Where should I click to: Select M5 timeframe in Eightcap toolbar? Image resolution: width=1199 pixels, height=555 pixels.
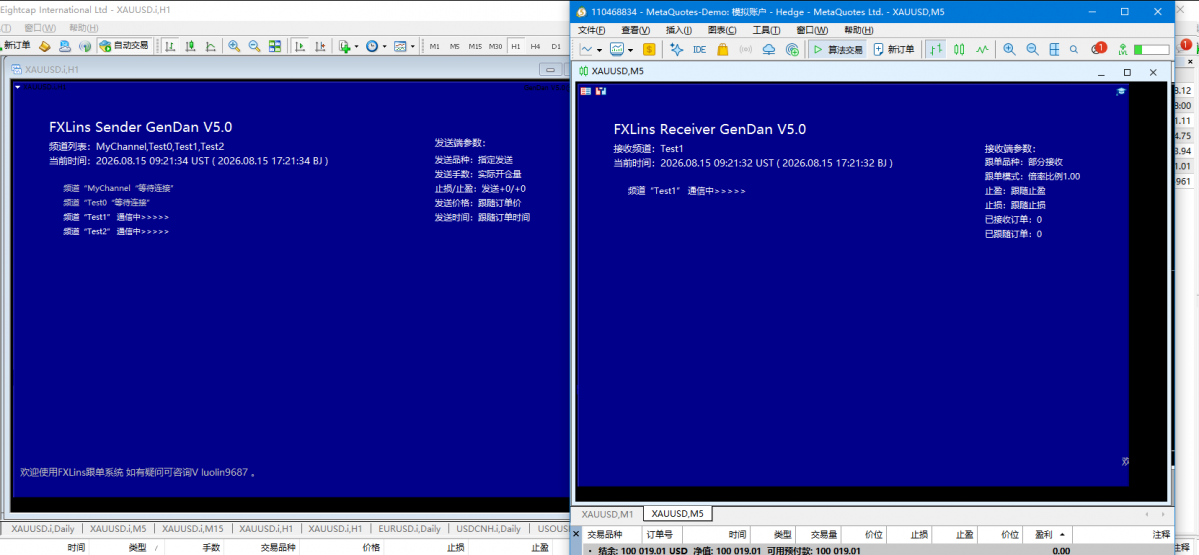[455, 46]
